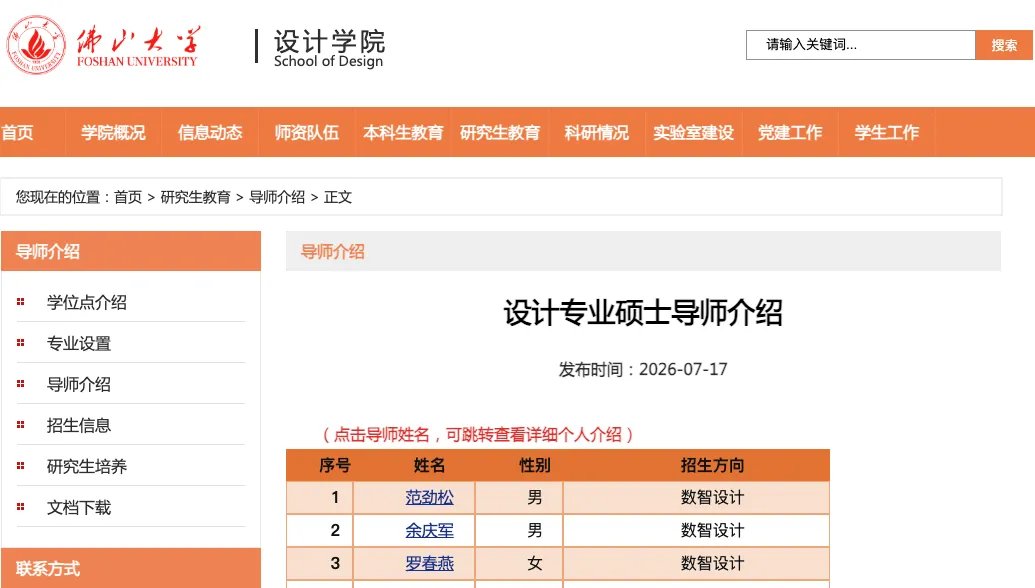Click the 发布时间 2026-07-17 date text
The height and width of the screenshot is (588, 1035).
643,370
